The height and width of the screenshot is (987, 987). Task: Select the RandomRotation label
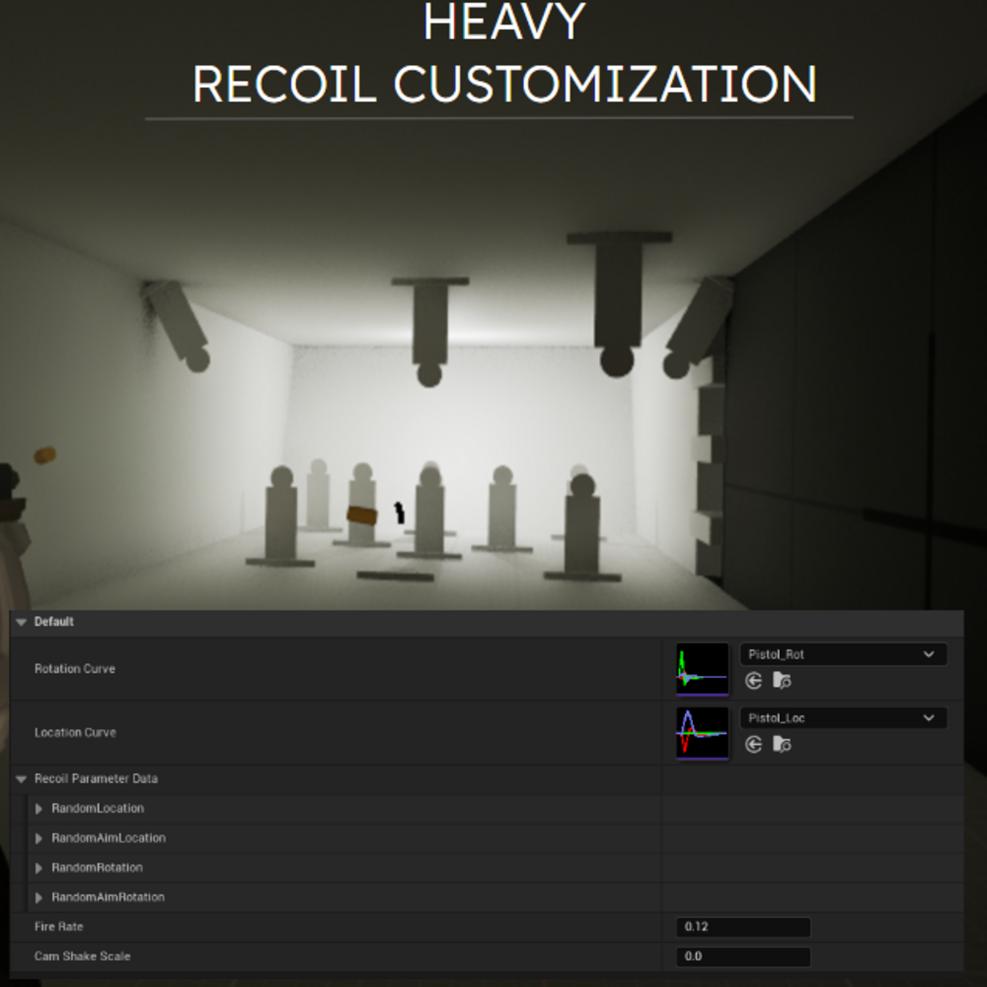(x=97, y=867)
